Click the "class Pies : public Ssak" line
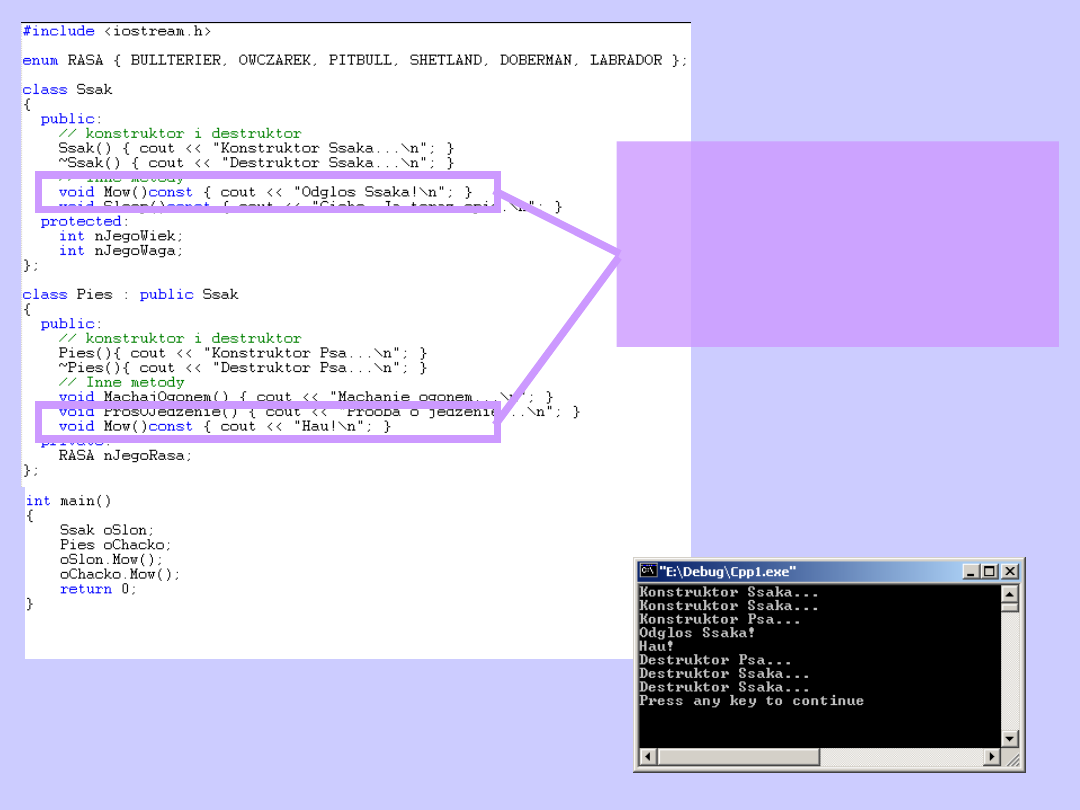 (130, 294)
